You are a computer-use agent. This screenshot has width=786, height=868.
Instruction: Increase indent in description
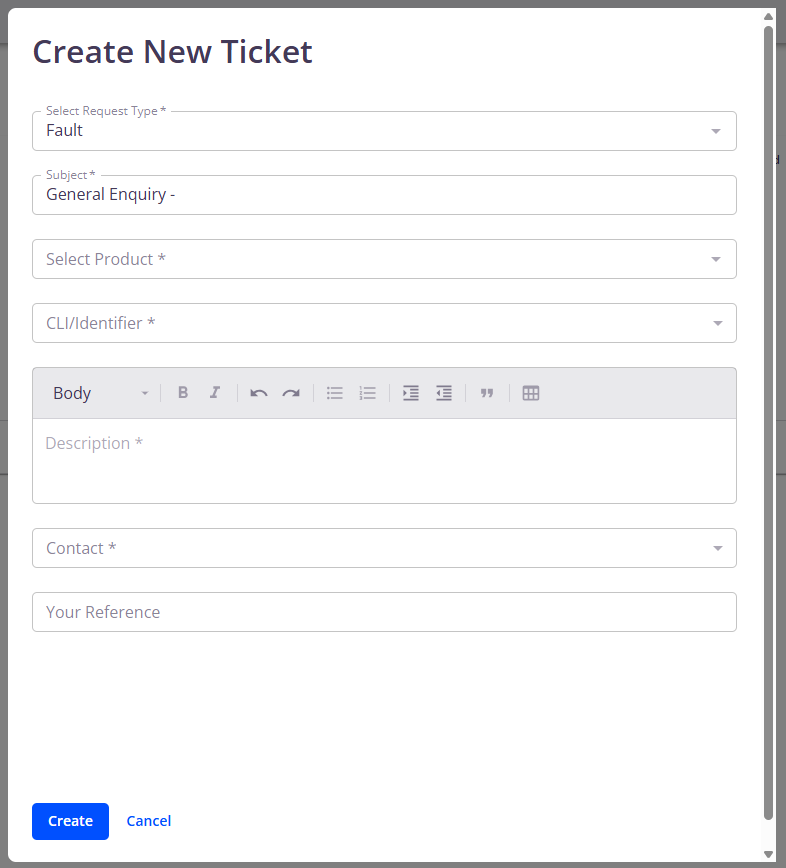(x=411, y=393)
